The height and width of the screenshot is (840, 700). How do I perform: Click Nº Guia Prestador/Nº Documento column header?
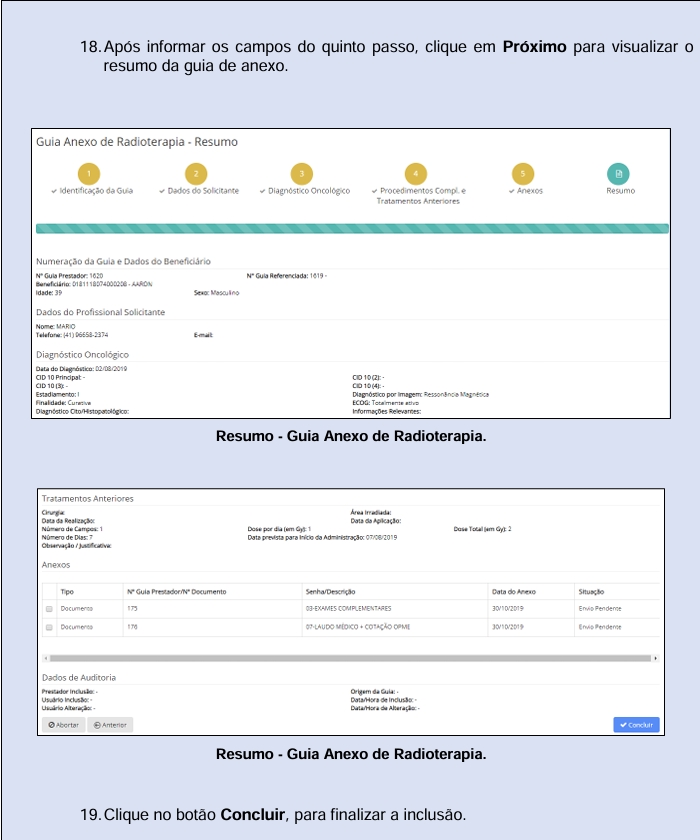point(177,592)
